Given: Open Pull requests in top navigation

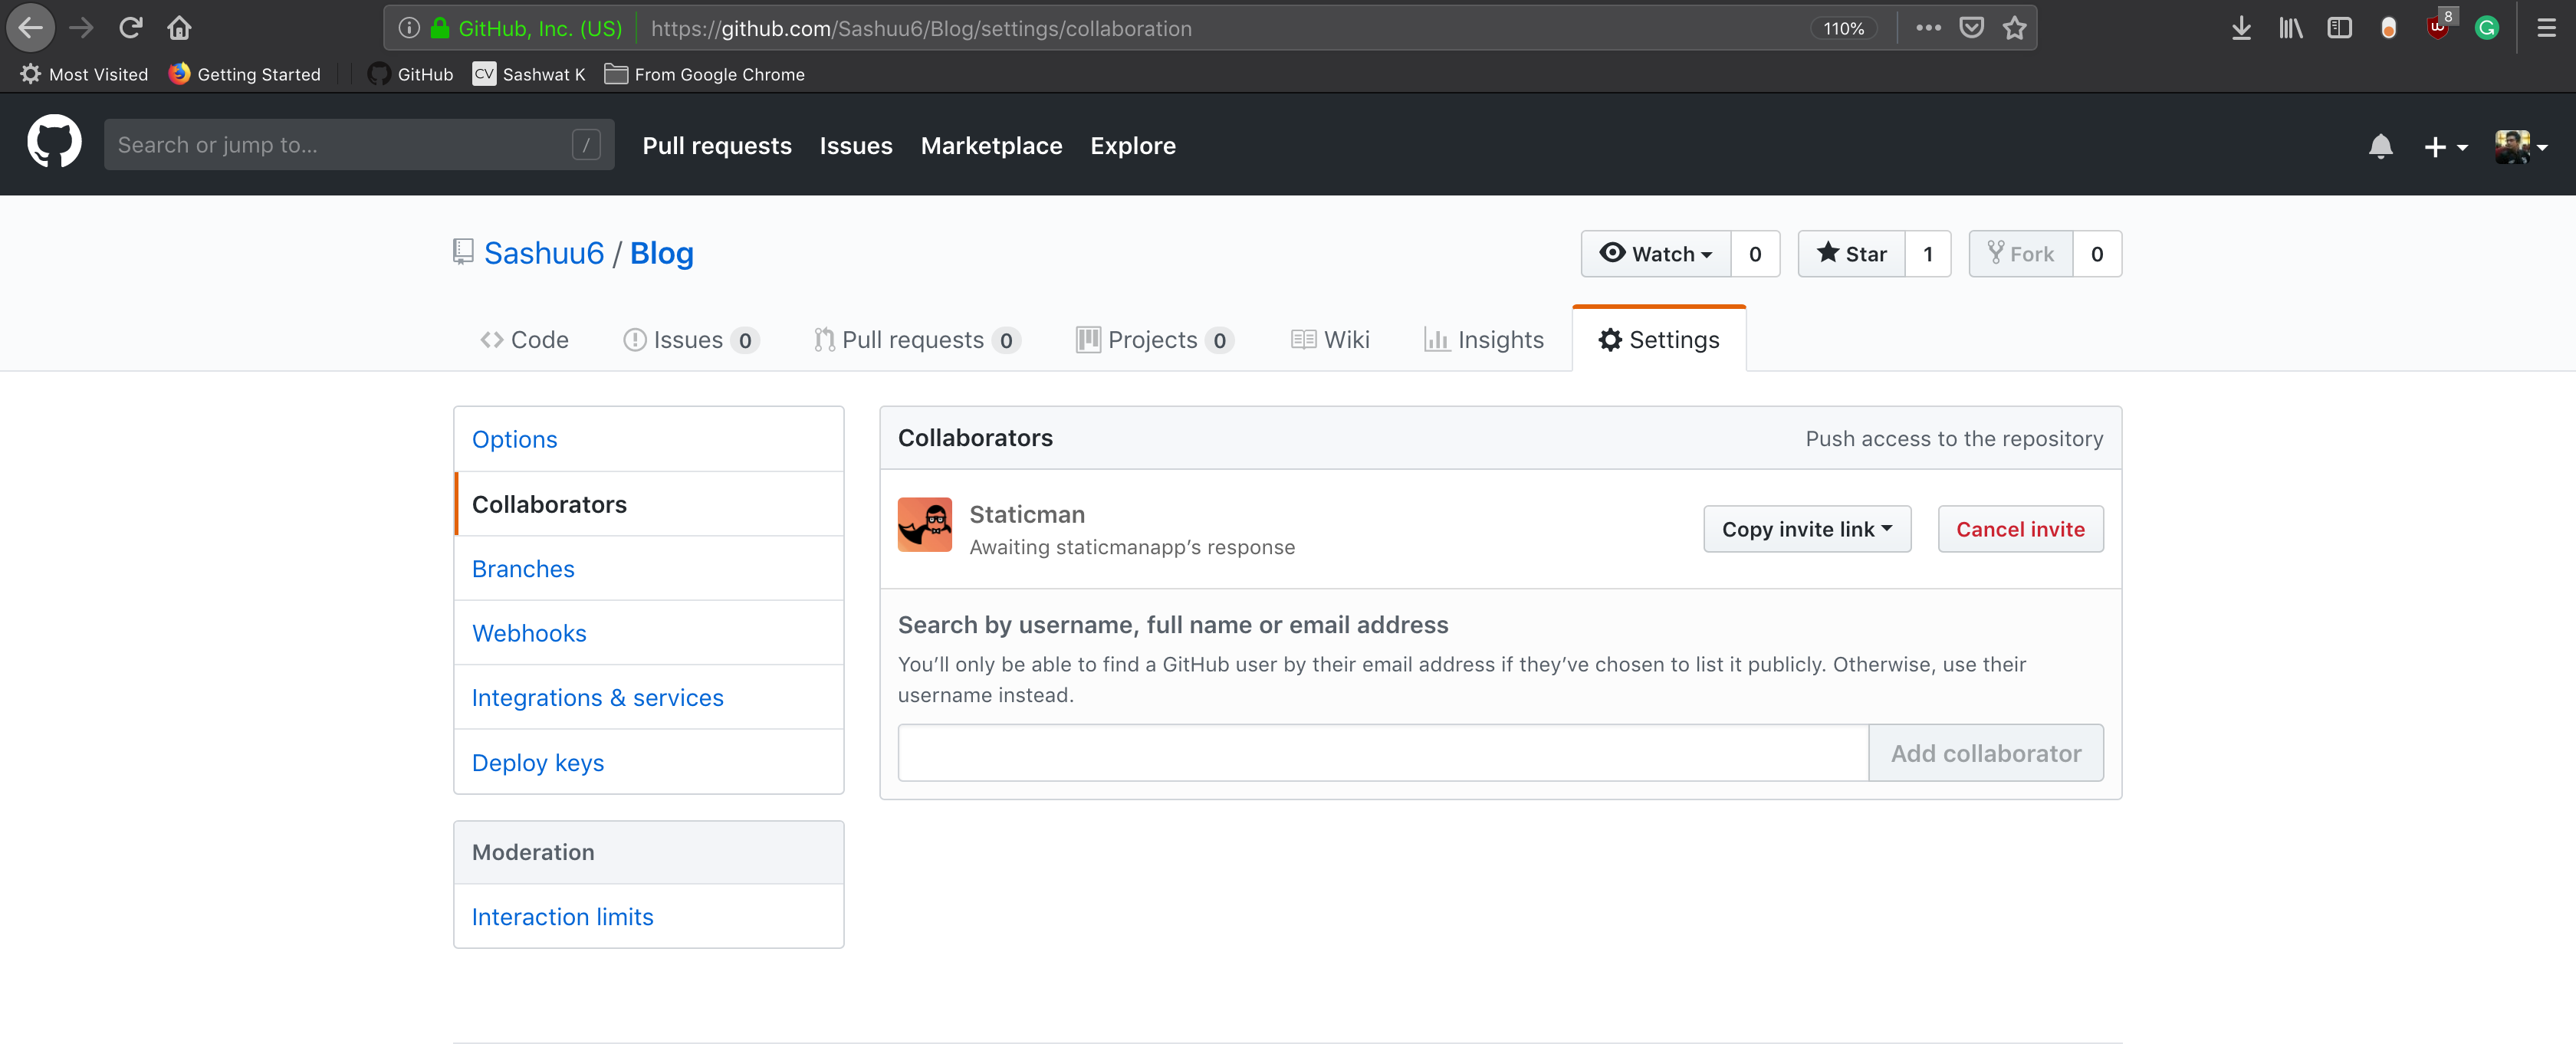Looking at the screenshot, I should point(717,146).
